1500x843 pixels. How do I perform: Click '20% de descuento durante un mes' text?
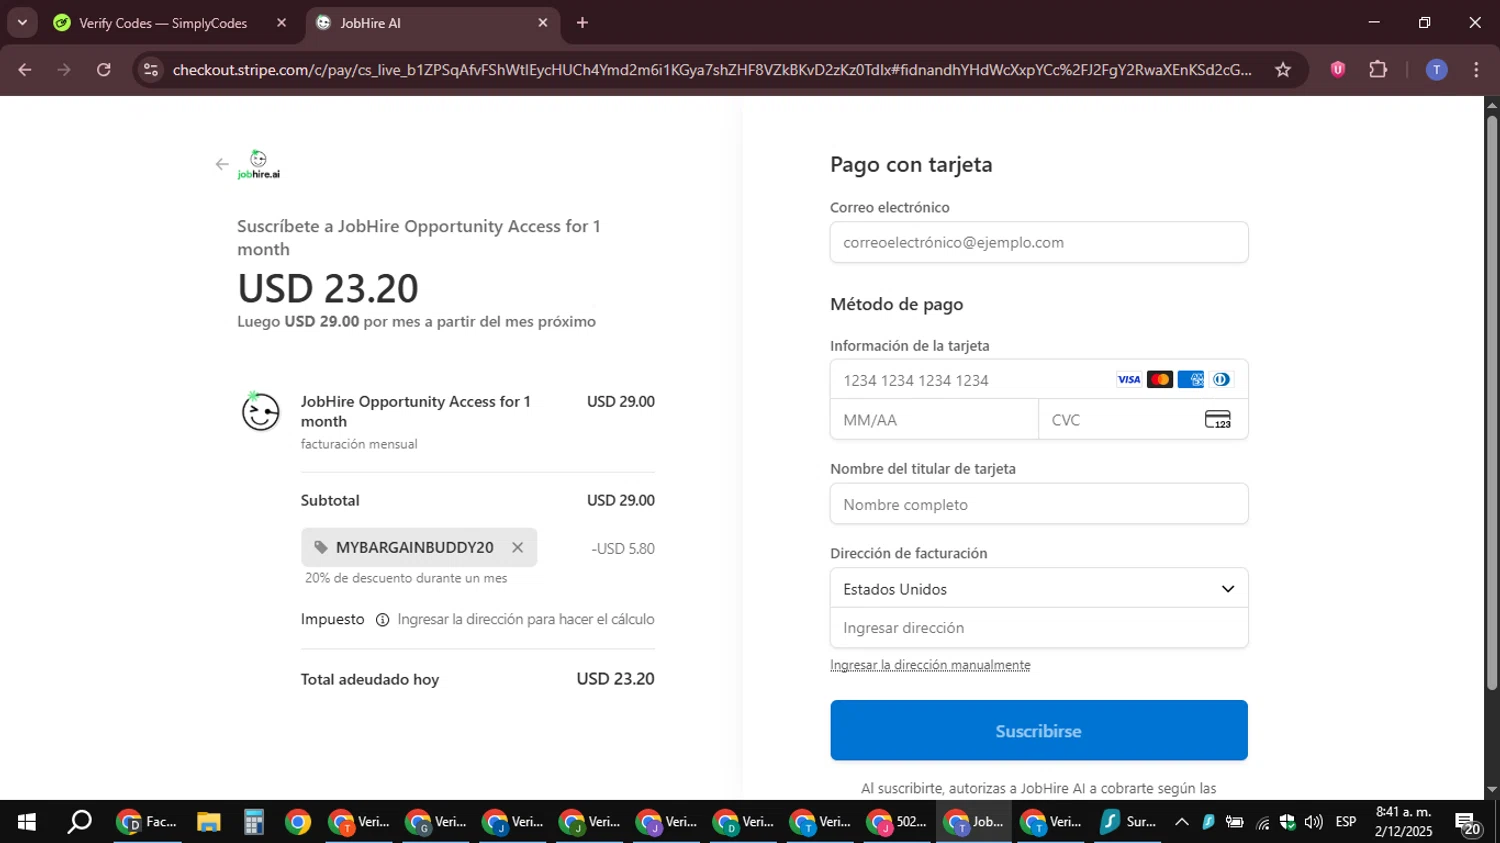(x=406, y=578)
